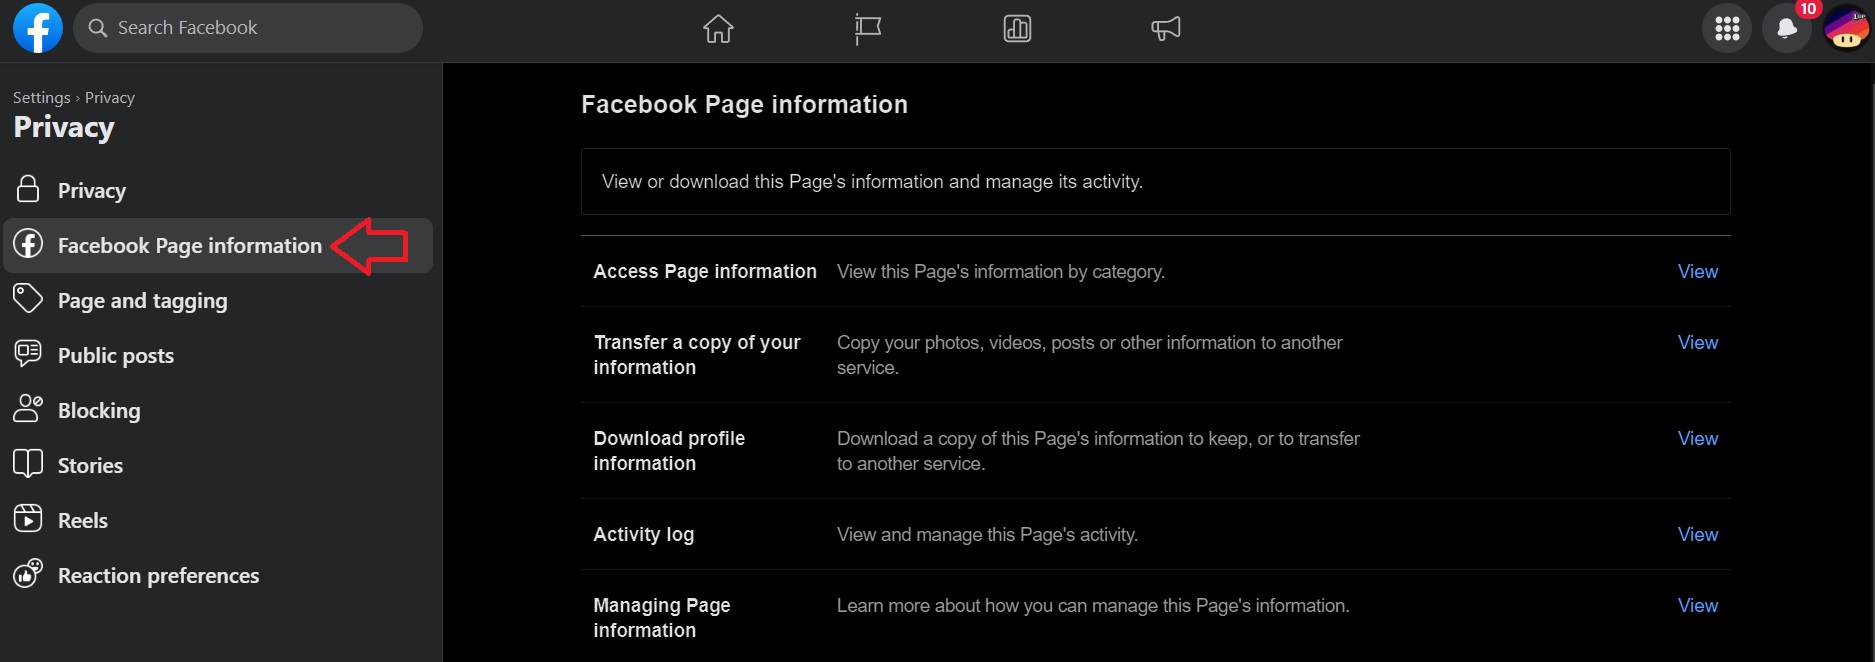Open the Ad Center megaphone icon
The image size is (1875, 662).
click(1166, 29)
